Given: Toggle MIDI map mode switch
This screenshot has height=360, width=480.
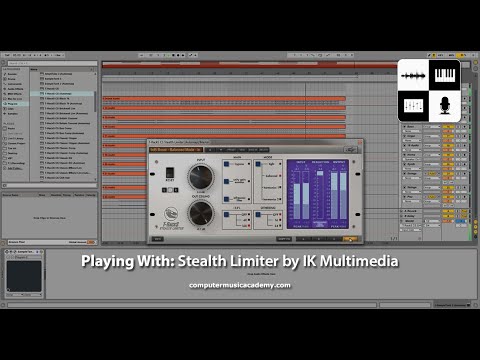Looking at the screenshot, I should (452, 55).
